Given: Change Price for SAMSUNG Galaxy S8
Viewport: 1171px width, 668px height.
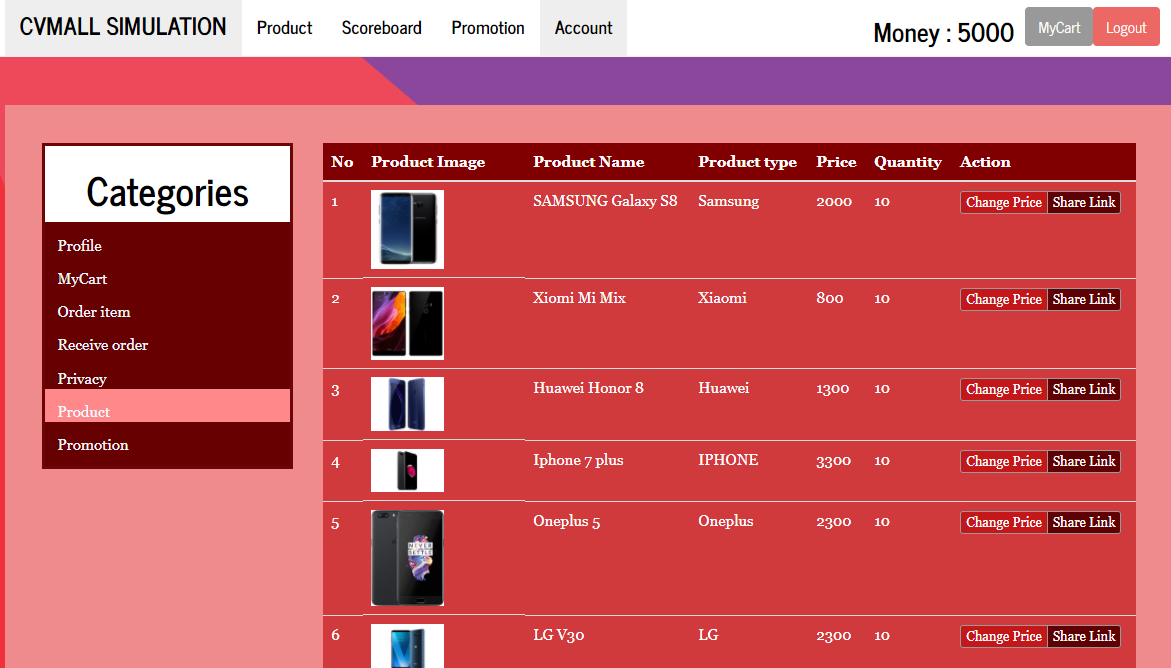Looking at the screenshot, I should click(x=1003, y=202).
